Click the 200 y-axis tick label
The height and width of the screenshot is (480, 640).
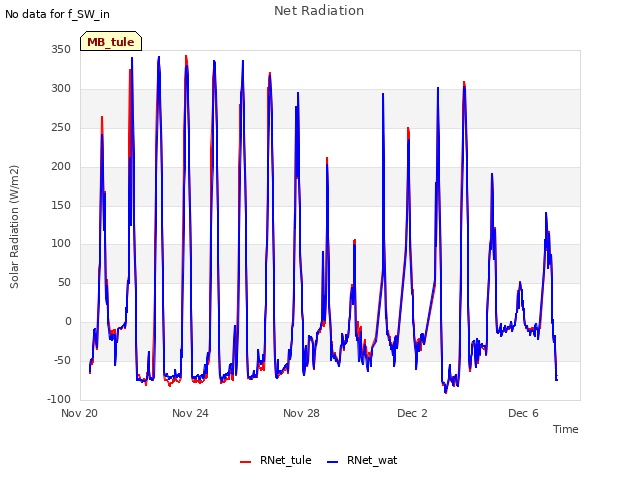pyautogui.click(x=61, y=167)
